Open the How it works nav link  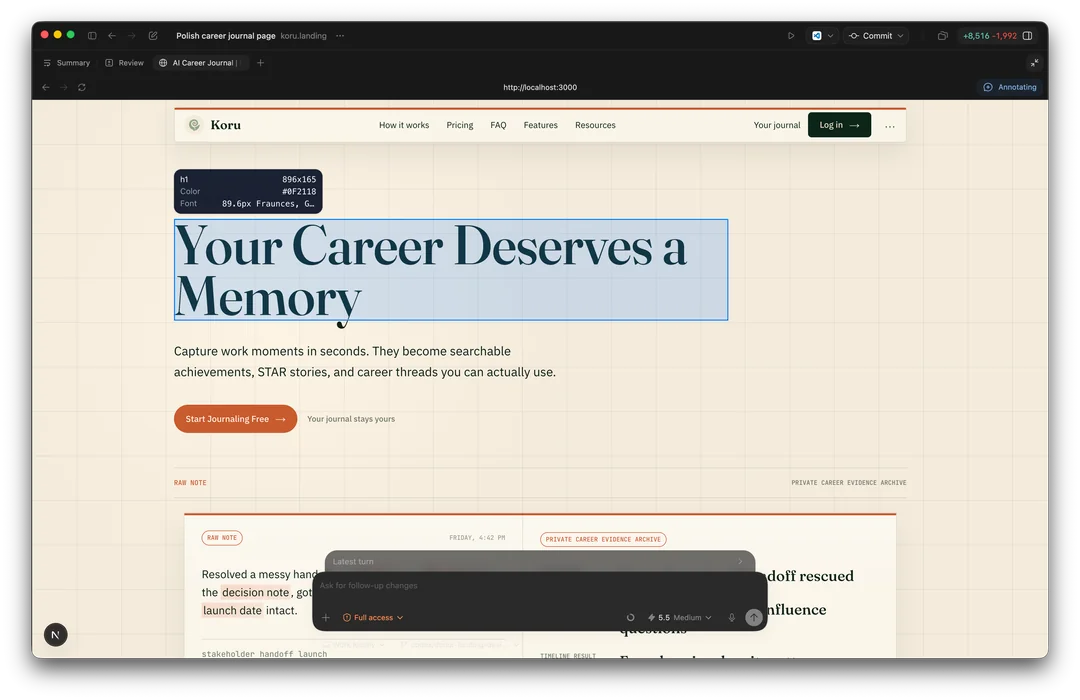(x=404, y=125)
